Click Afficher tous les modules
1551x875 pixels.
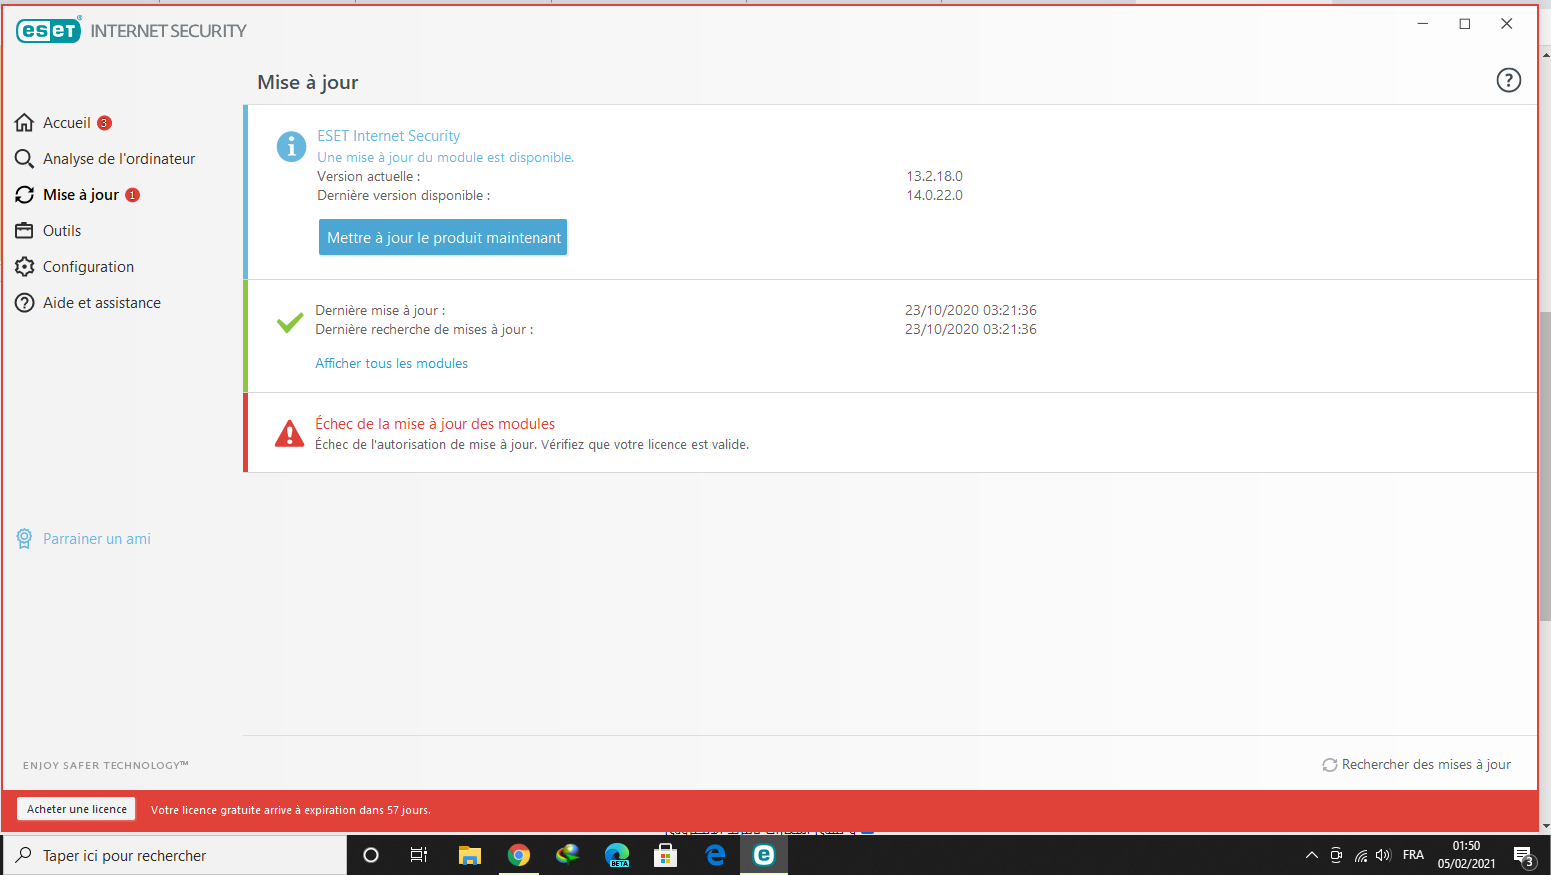tap(391, 364)
